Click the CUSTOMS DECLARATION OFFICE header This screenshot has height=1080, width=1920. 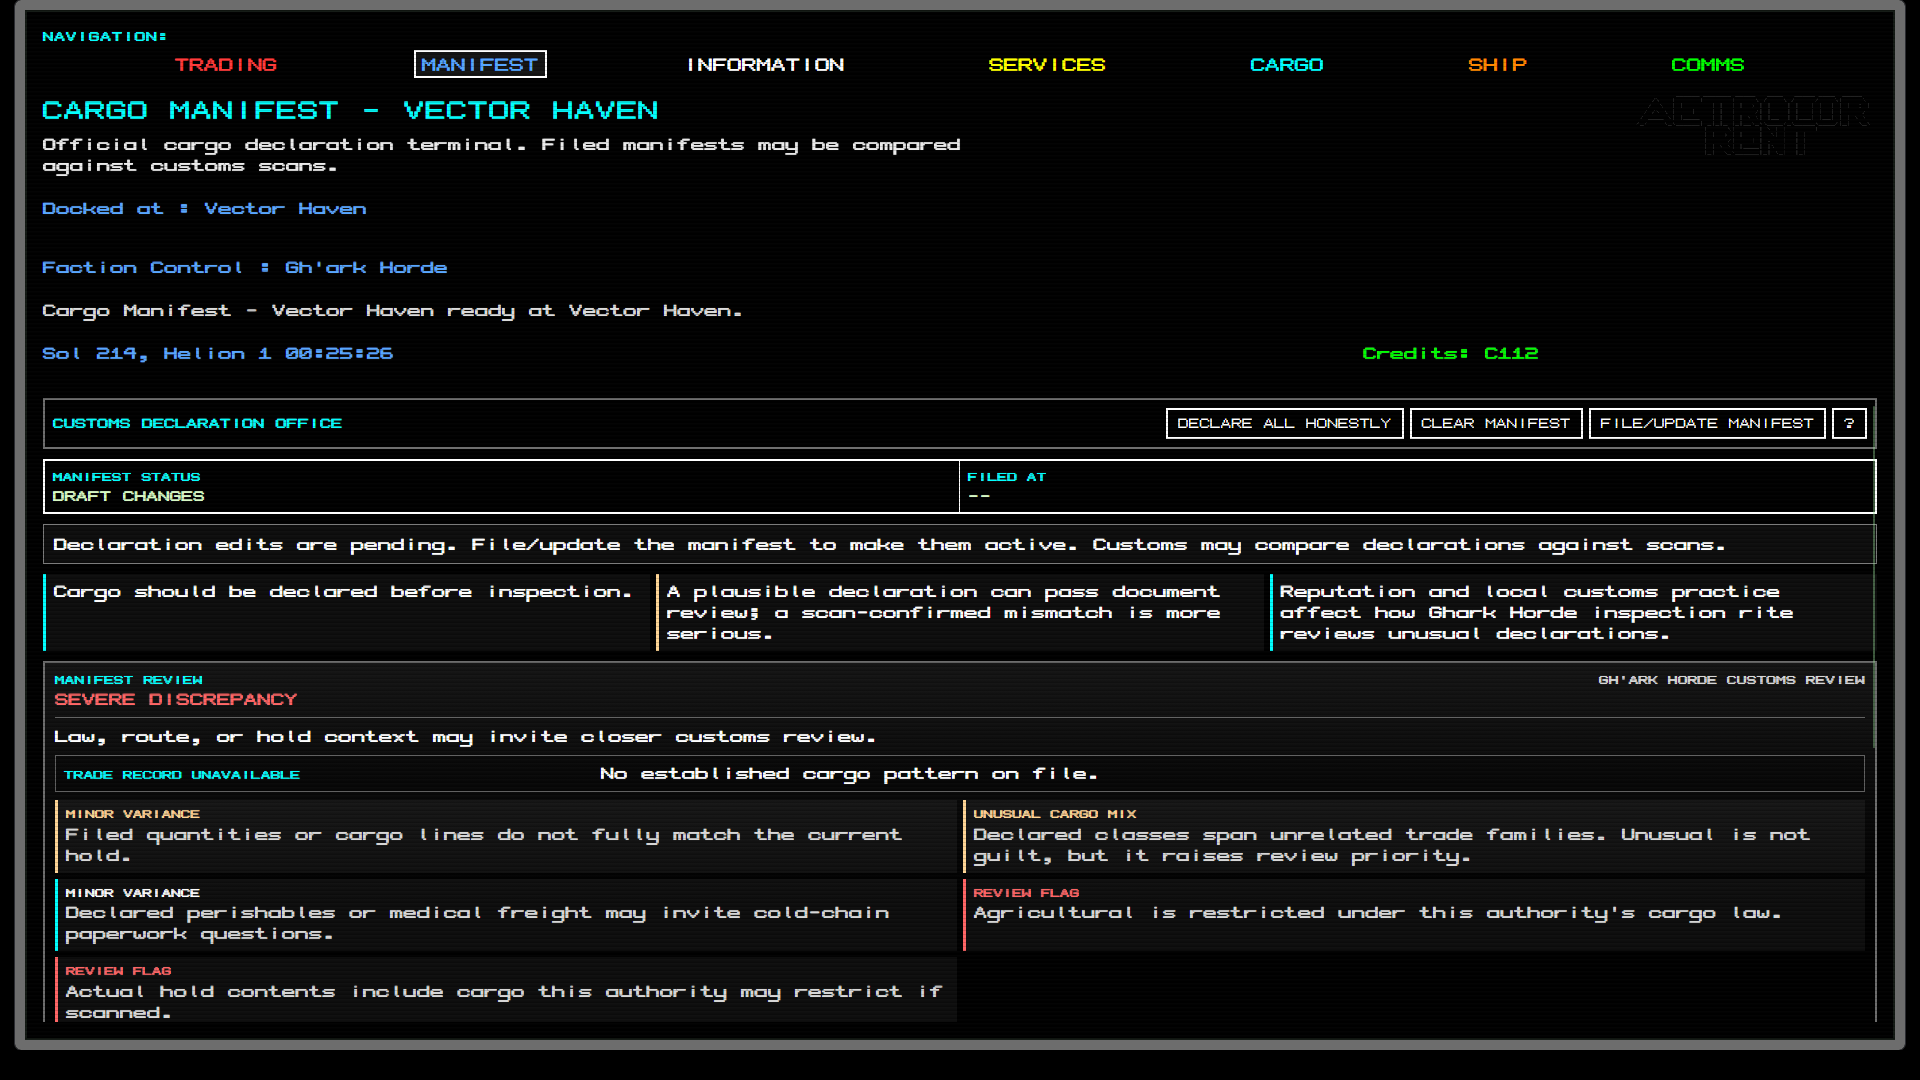(x=197, y=424)
